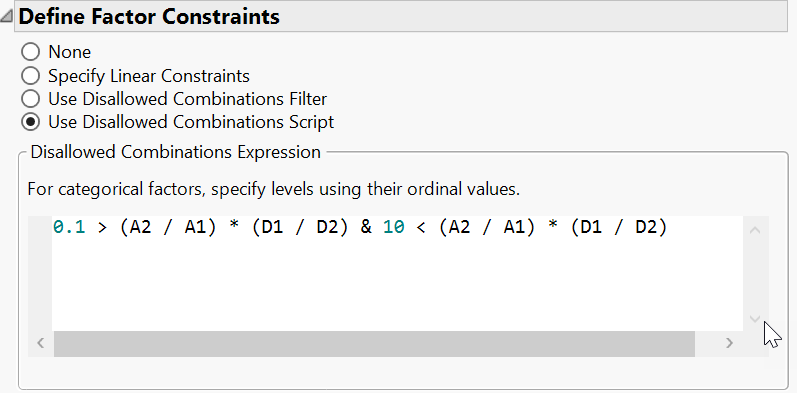Click the script editor's left gutter
The height and width of the screenshot is (393, 797).
click(x=40, y=273)
